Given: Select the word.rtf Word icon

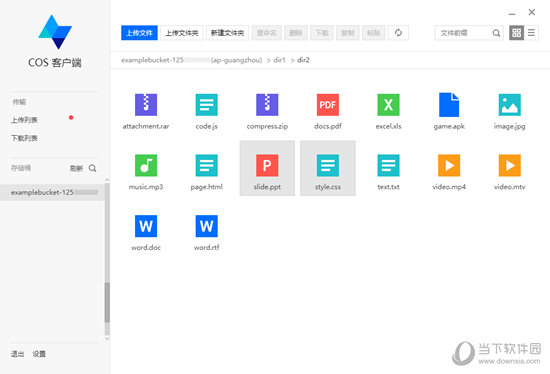Looking at the screenshot, I should point(207,226).
